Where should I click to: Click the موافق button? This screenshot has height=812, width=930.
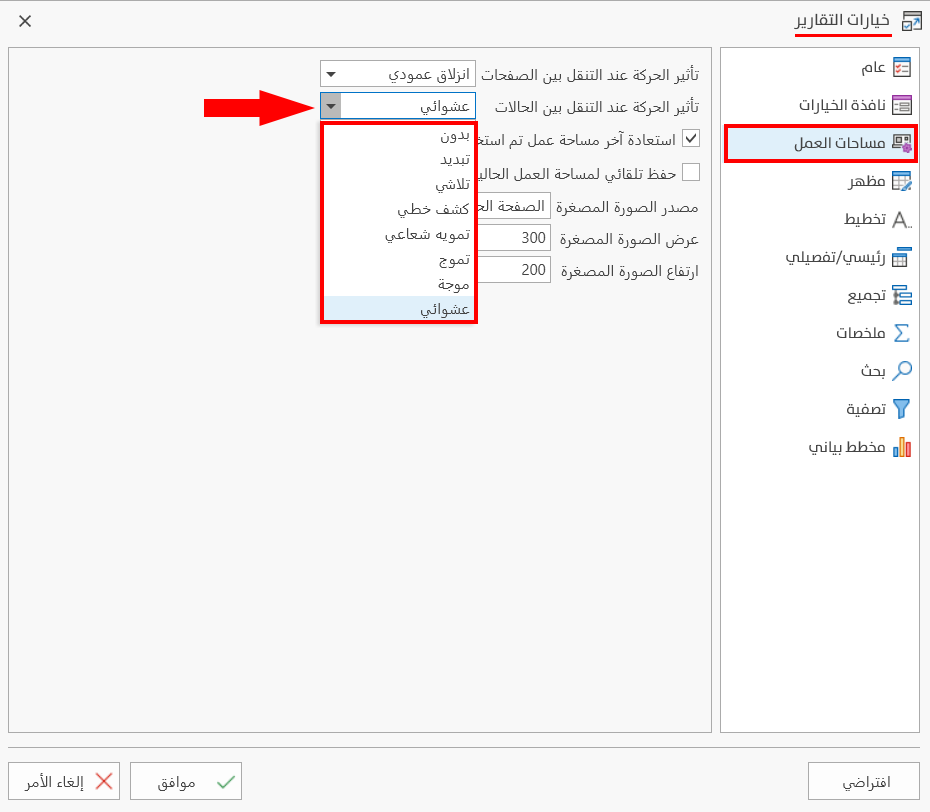pos(186,781)
